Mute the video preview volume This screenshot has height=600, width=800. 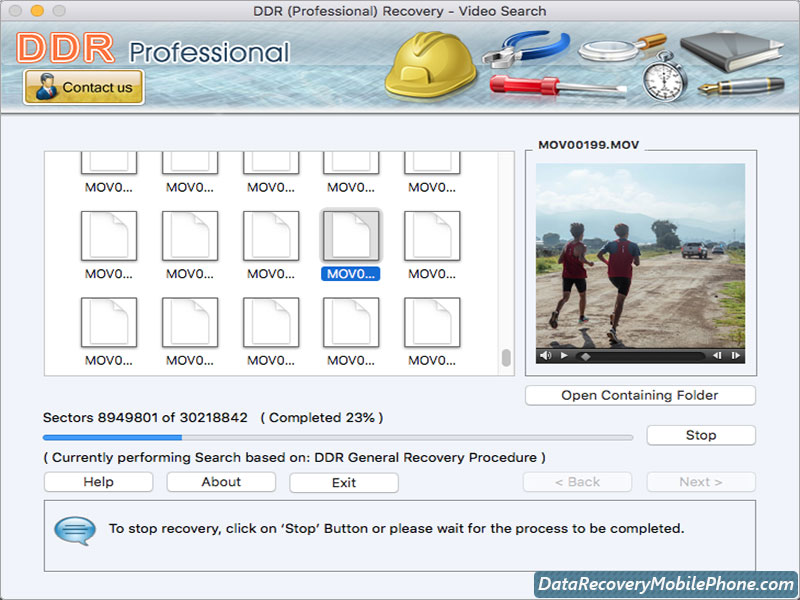[x=546, y=355]
